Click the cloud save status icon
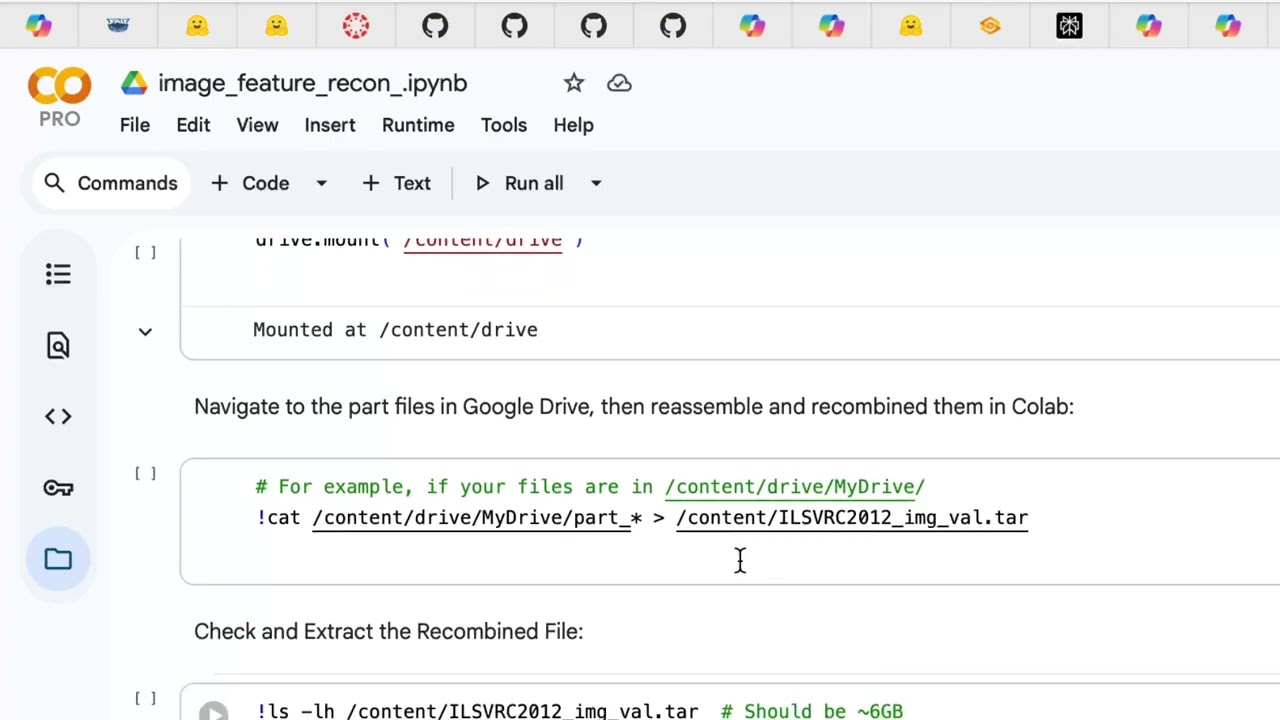Image resolution: width=1280 pixels, height=720 pixels. [619, 83]
